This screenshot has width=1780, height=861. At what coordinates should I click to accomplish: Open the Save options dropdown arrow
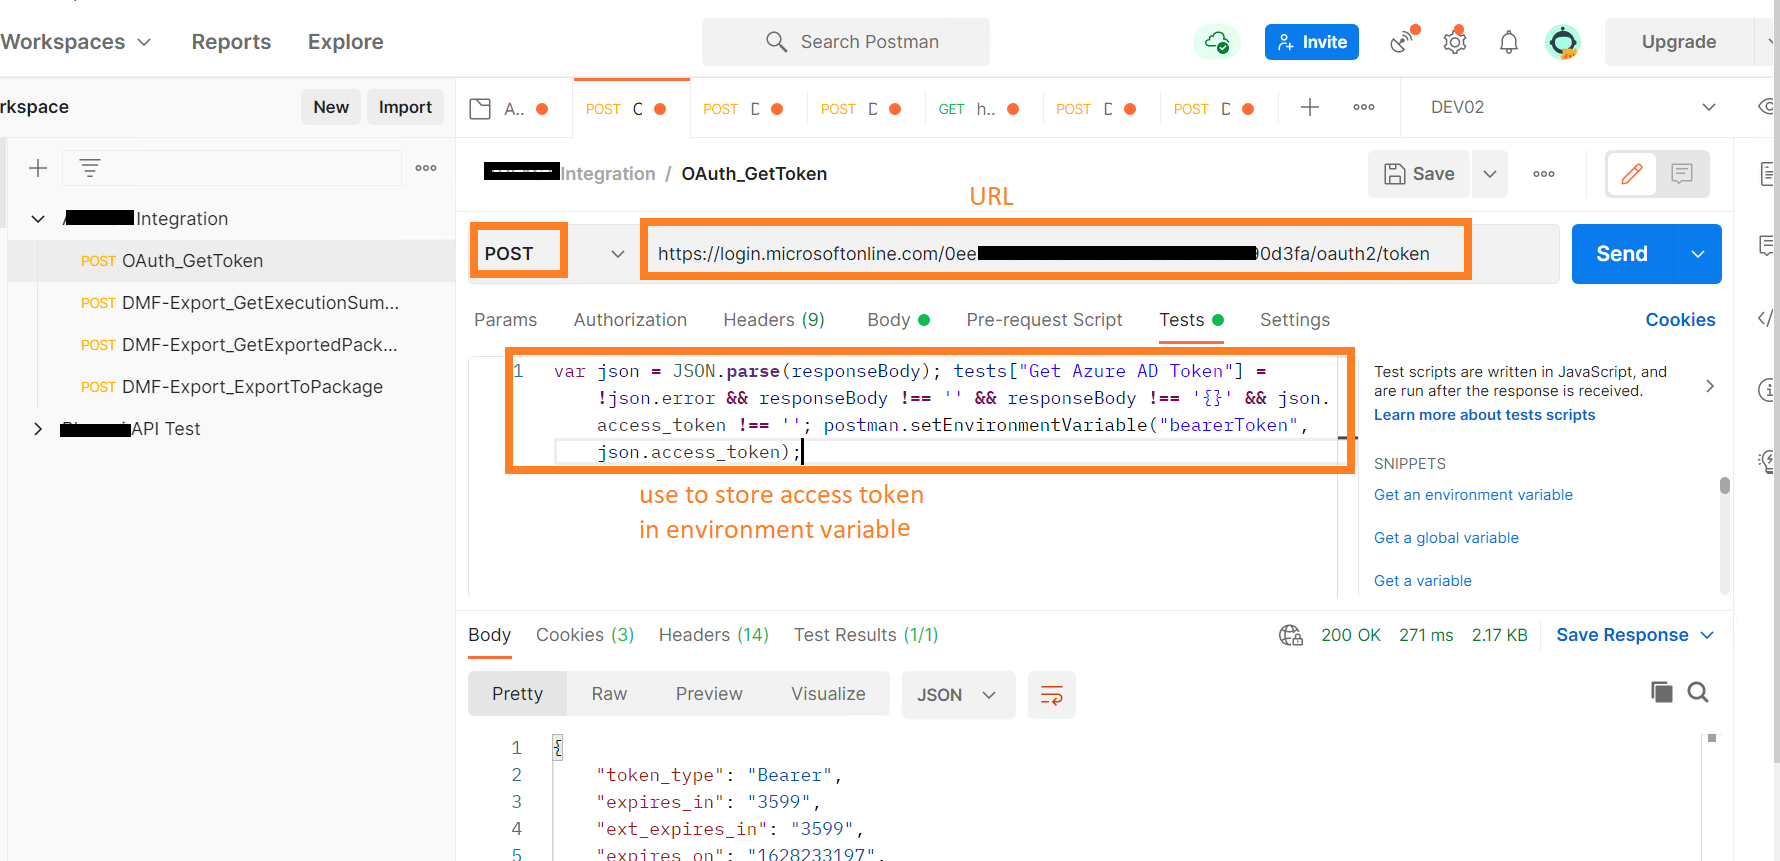click(x=1490, y=174)
